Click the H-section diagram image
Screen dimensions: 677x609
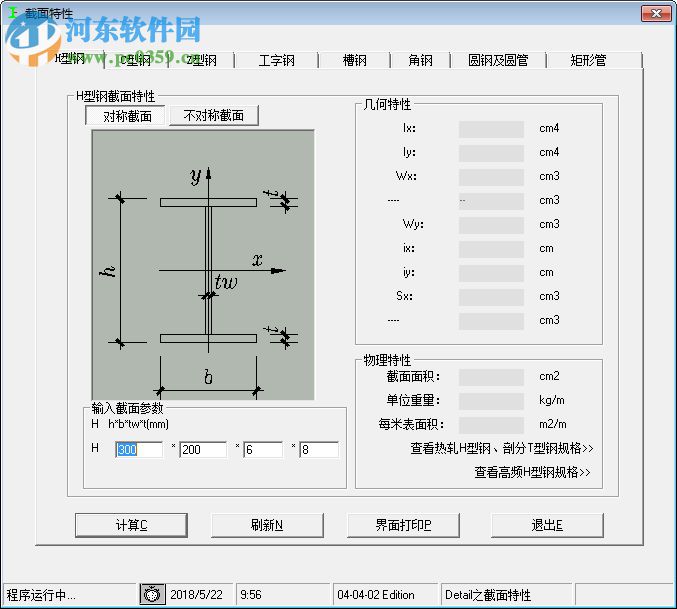pyautogui.click(x=203, y=265)
